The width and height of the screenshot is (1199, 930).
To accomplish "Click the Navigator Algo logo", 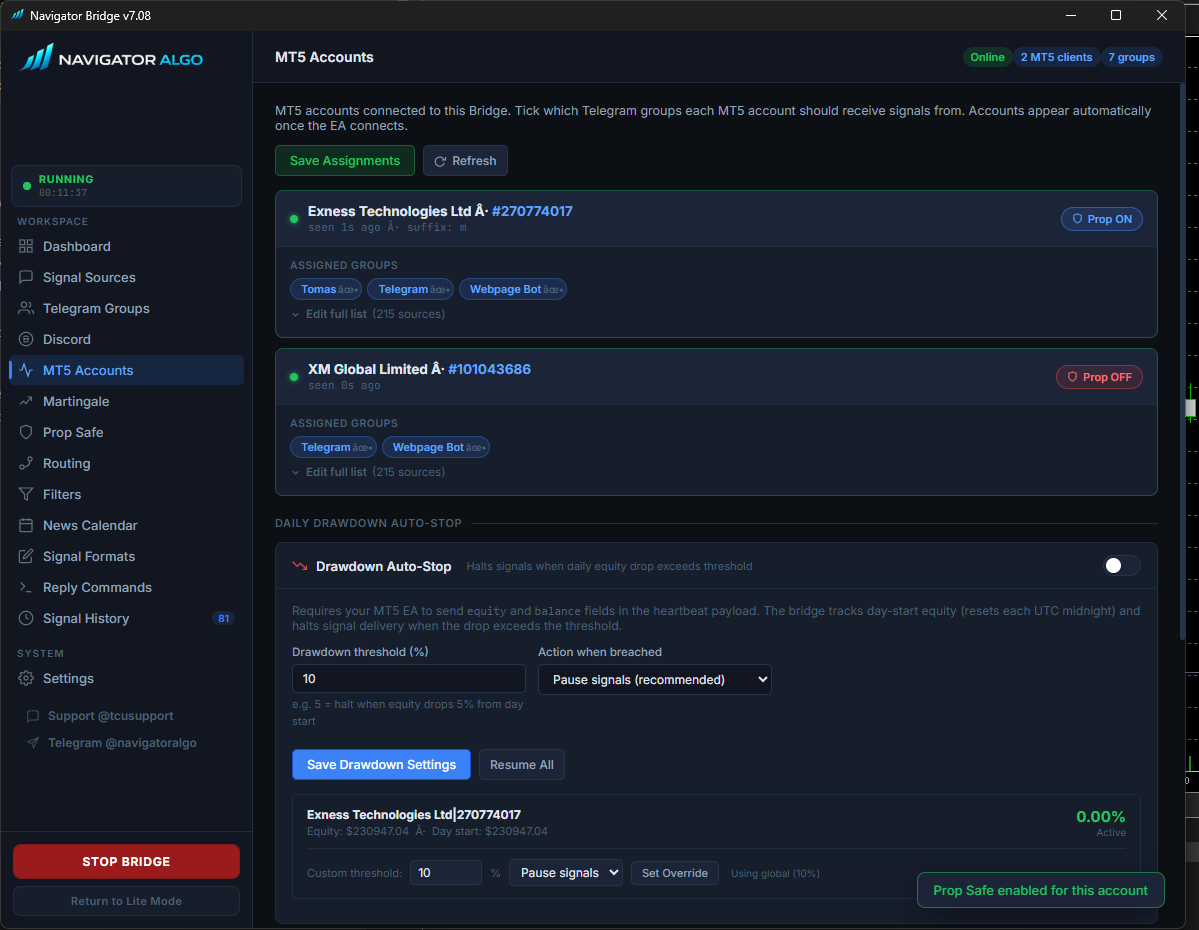I will coord(112,58).
